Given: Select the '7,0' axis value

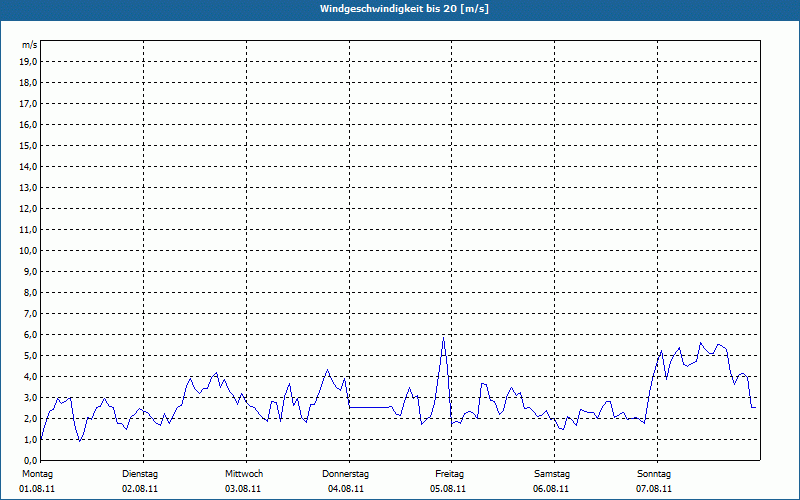Looking at the screenshot, I should point(30,313).
